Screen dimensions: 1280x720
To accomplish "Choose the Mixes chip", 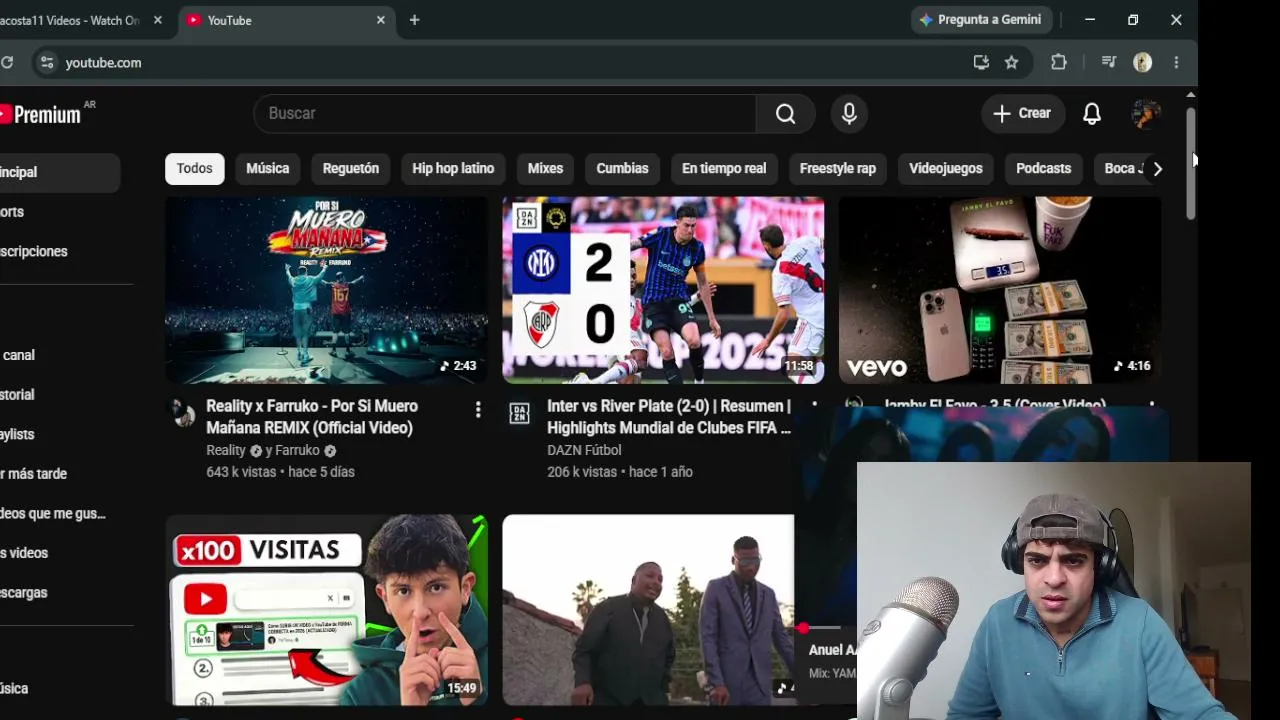I will coord(545,169).
